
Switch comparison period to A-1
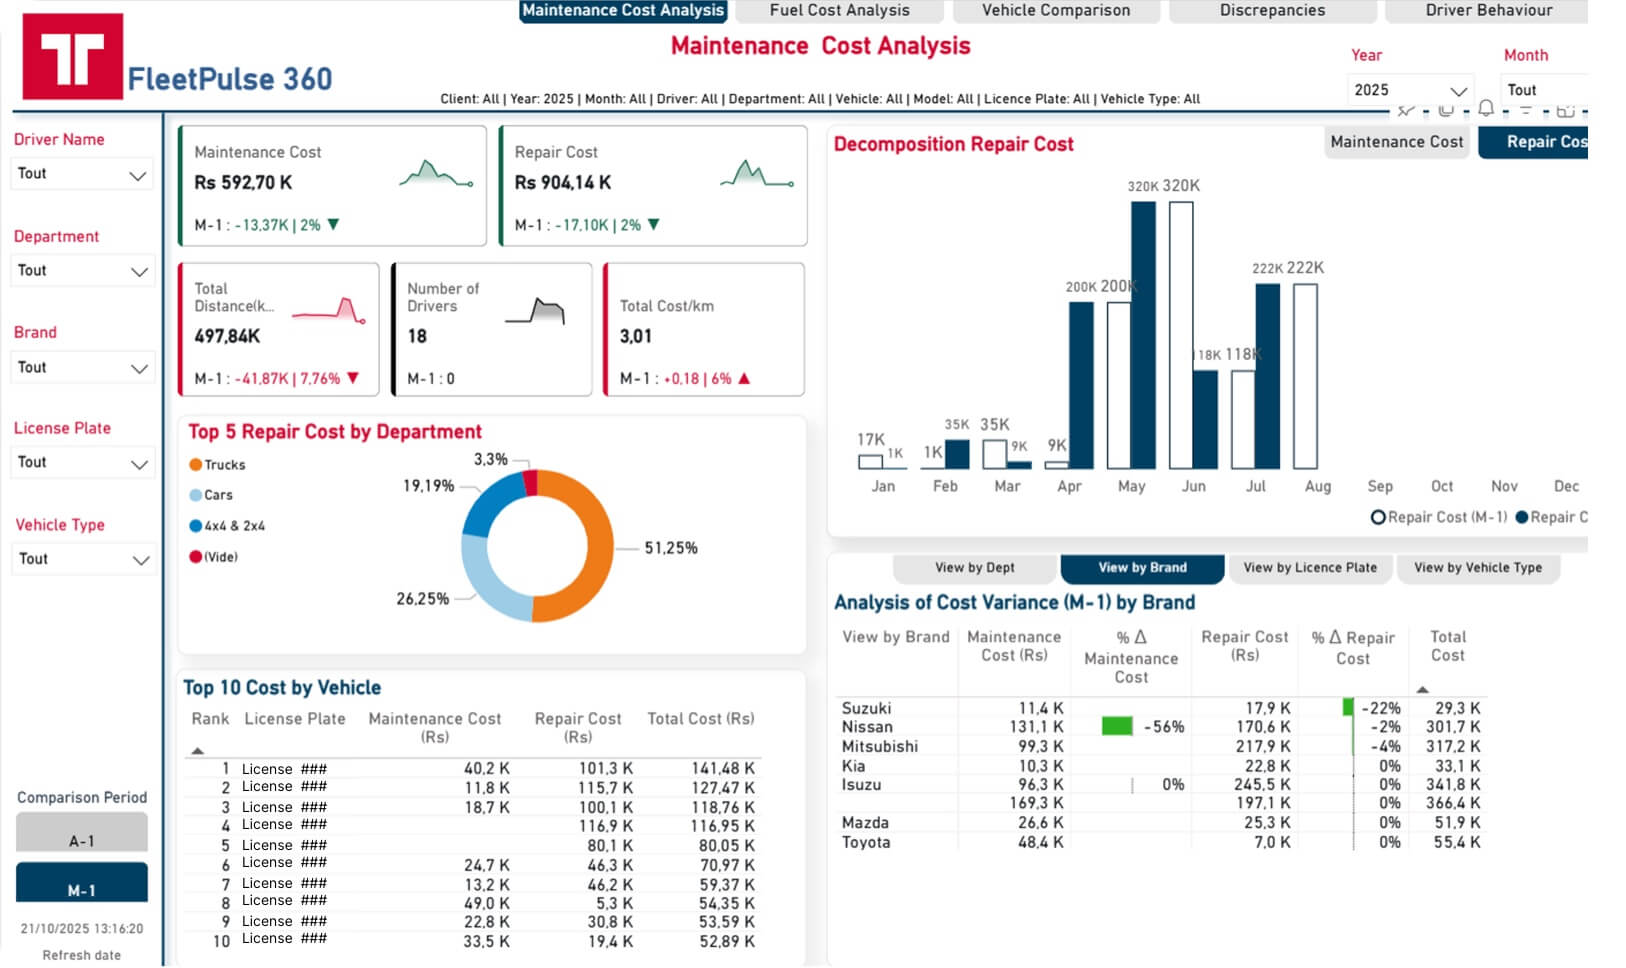[81, 831]
